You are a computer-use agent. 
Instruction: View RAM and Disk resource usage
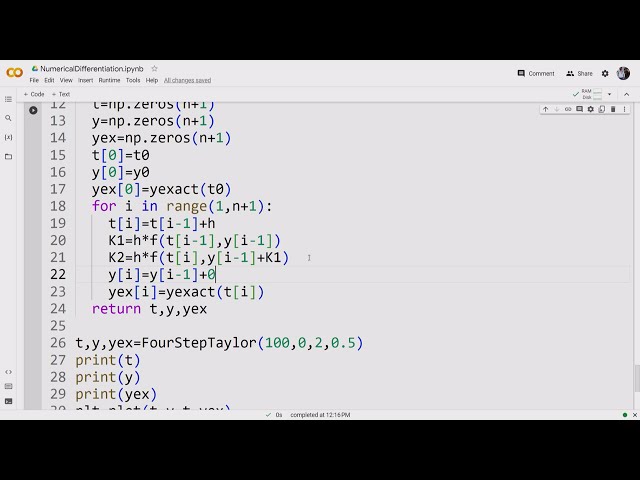point(591,94)
